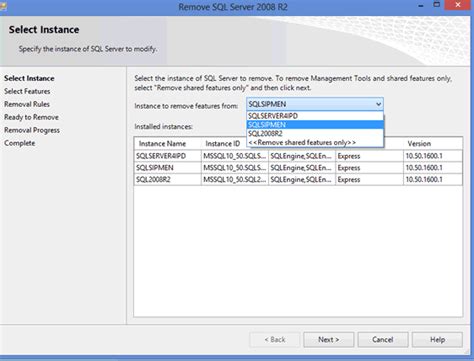Minimize the Remove SQL Server window
This screenshot has width=474, height=361.
(x=421, y=6)
